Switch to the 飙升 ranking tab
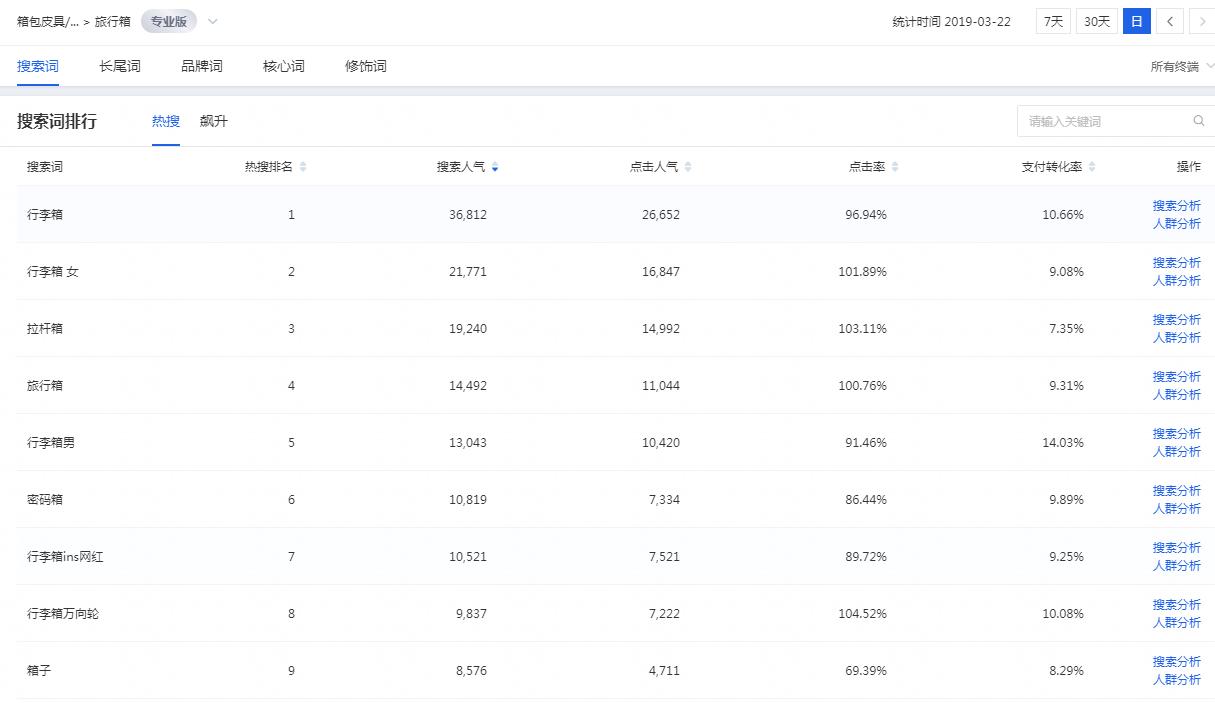 tap(215, 121)
